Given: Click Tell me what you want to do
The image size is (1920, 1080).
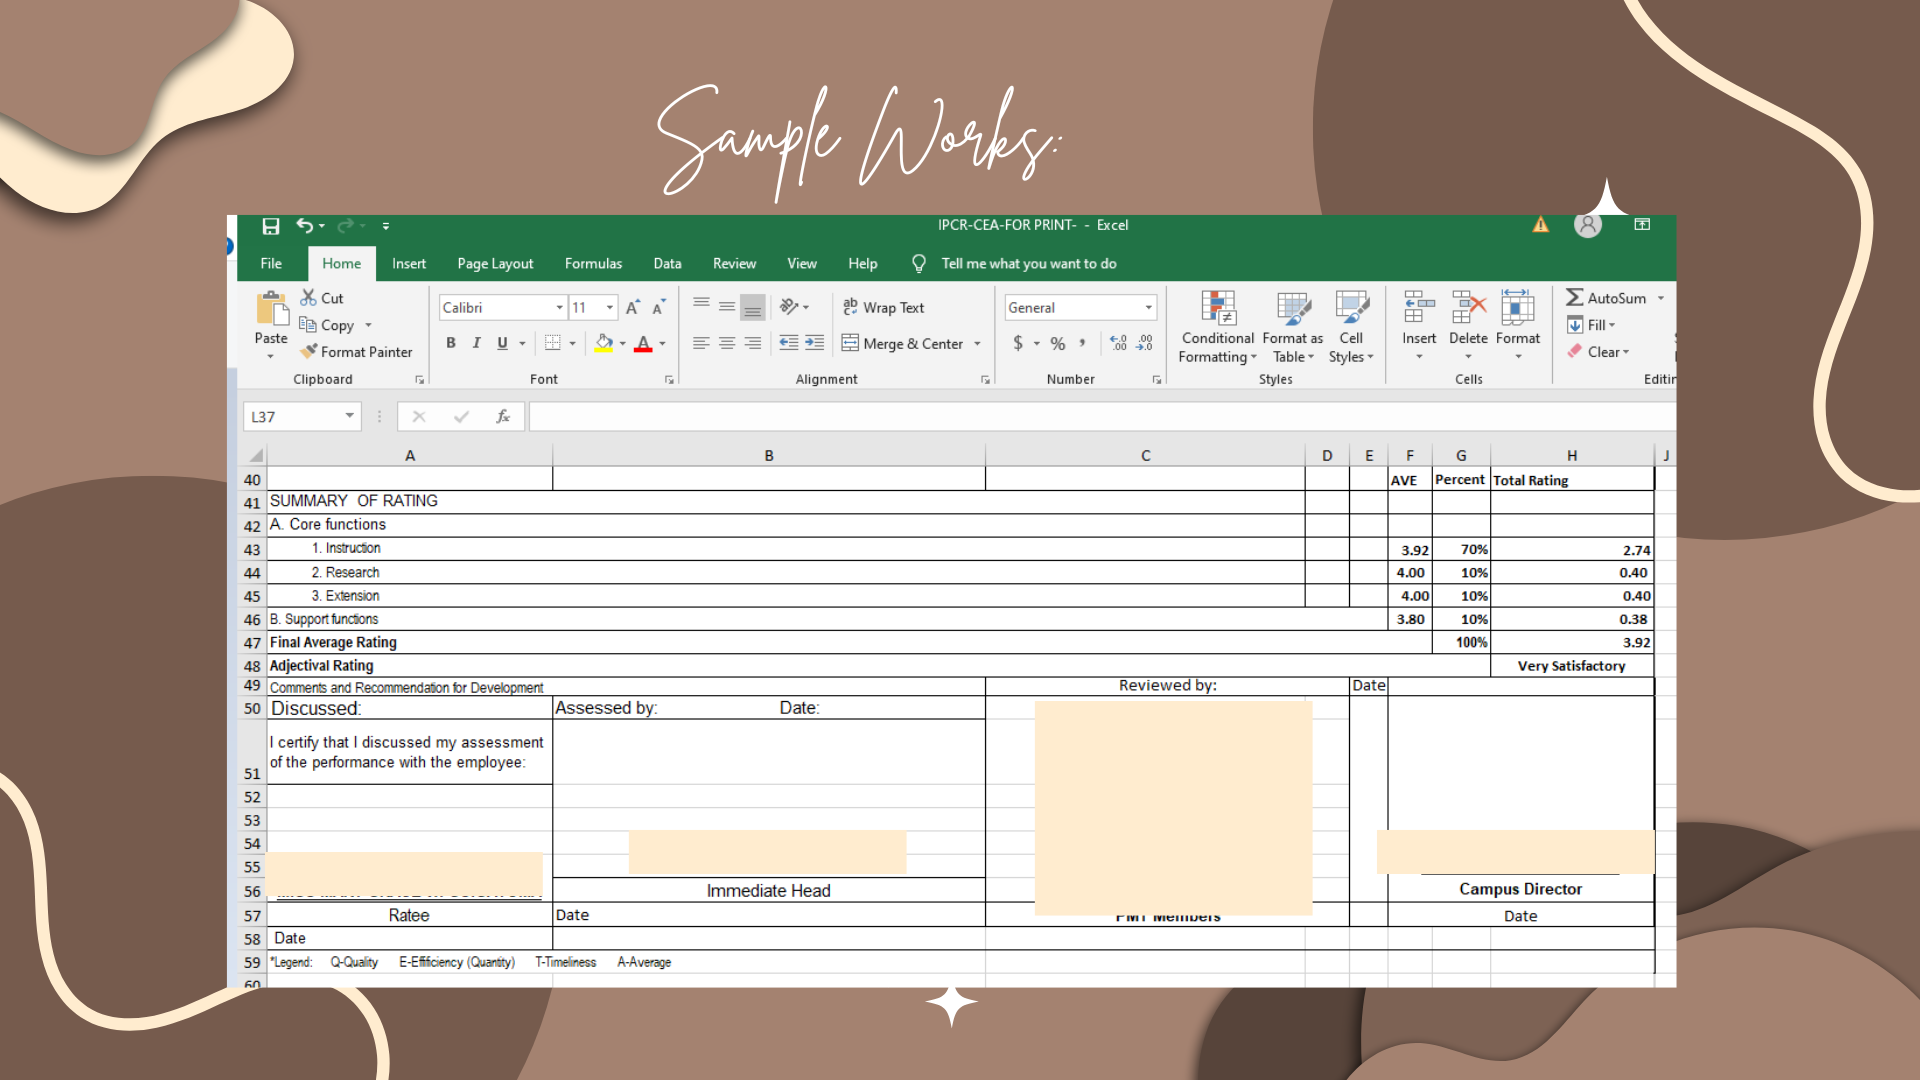Looking at the screenshot, I should pyautogui.click(x=1028, y=264).
